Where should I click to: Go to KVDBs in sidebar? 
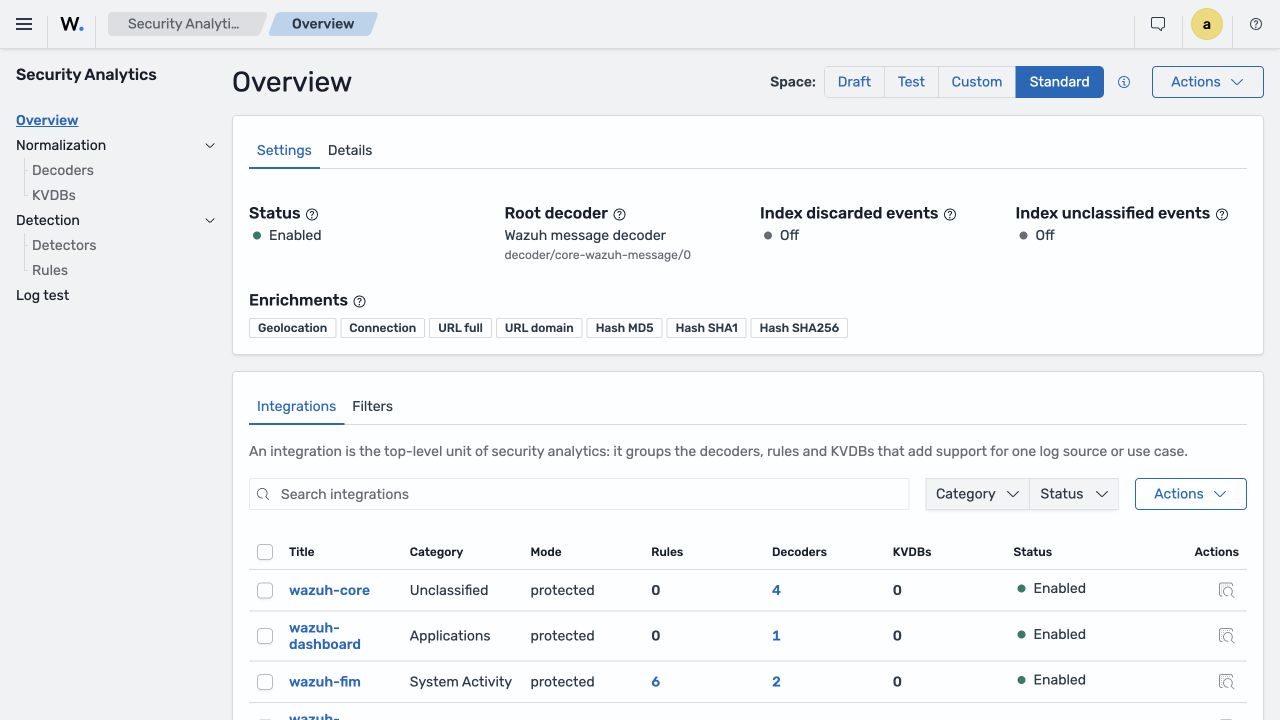[x=54, y=195]
